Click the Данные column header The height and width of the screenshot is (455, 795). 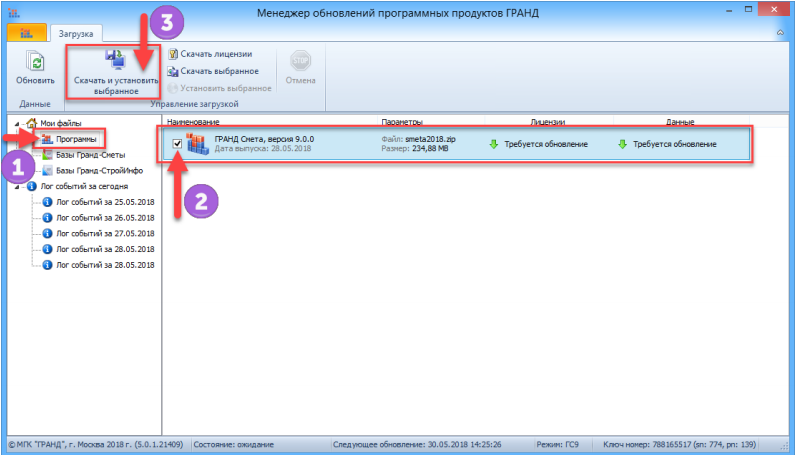pyautogui.click(x=680, y=122)
